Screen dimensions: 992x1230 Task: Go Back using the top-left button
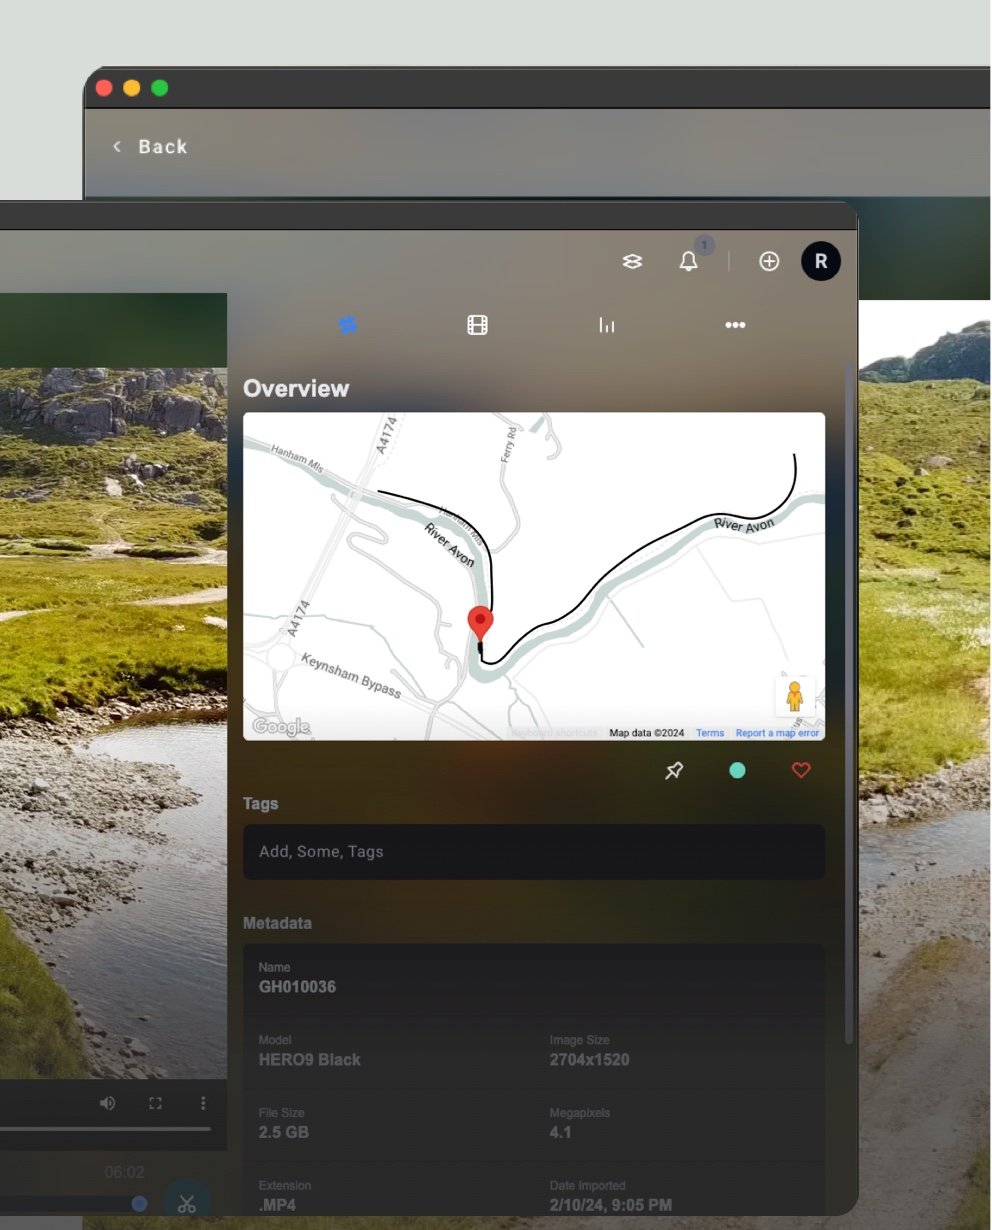click(x=150, y=147)
